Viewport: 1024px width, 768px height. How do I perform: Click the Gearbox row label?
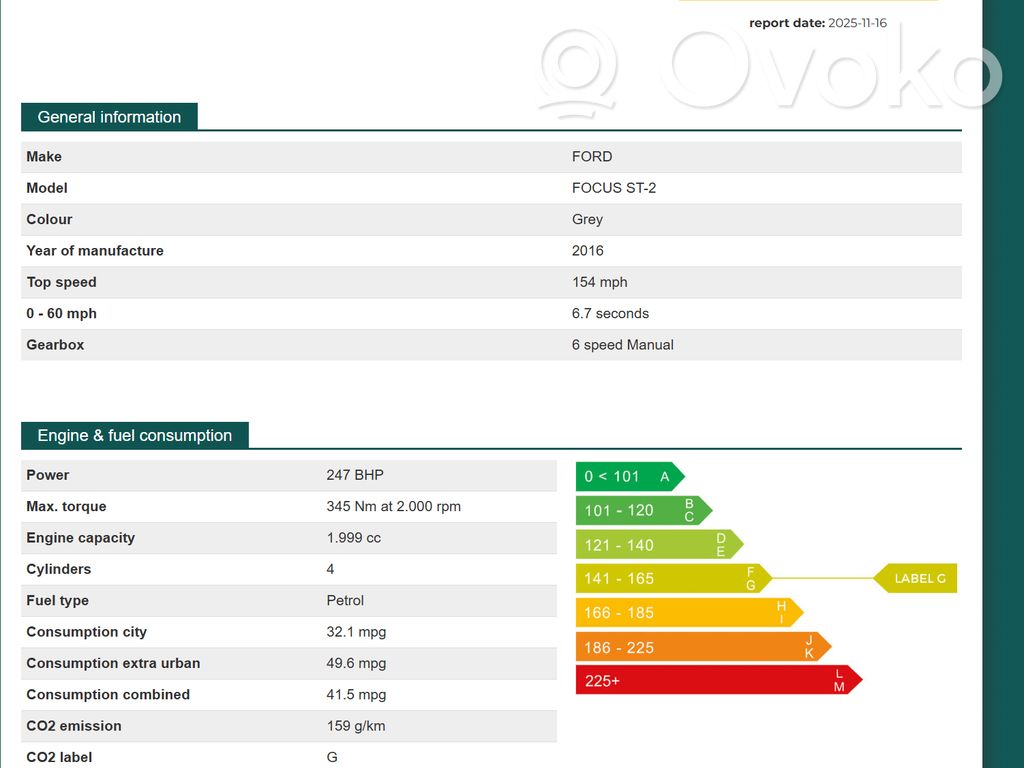pos(55,345)
